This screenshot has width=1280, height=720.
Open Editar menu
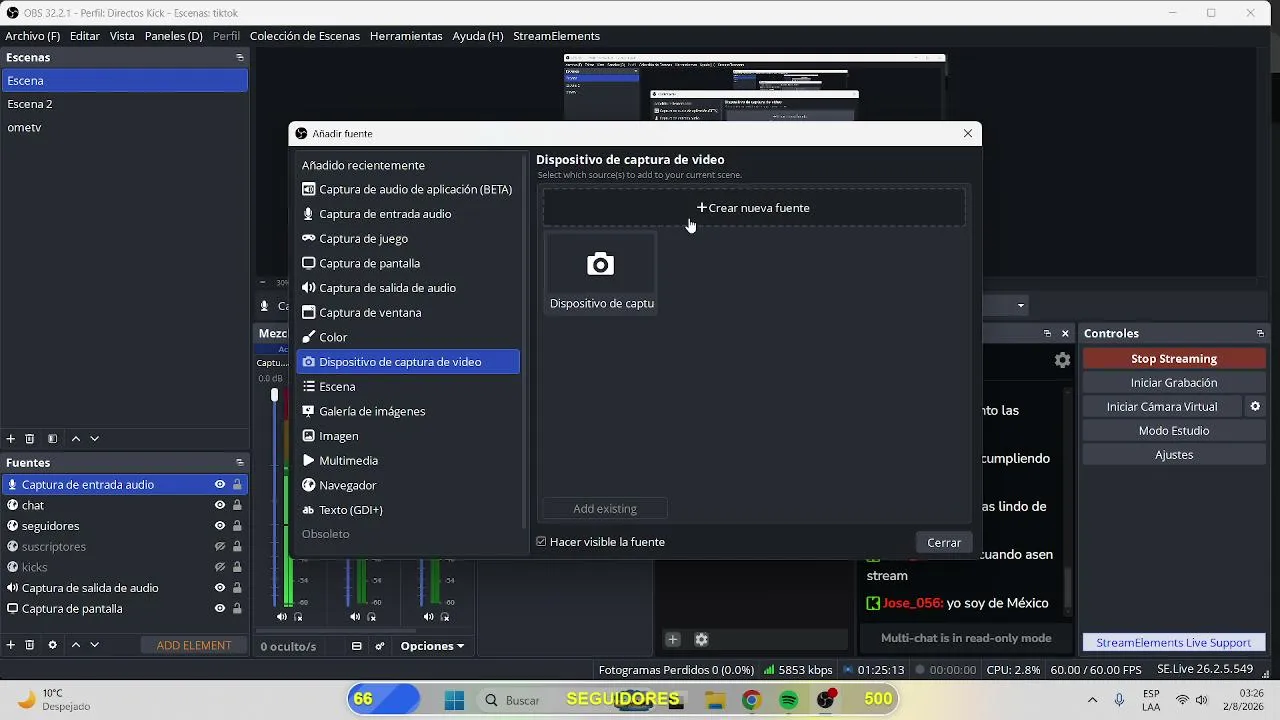85,36
